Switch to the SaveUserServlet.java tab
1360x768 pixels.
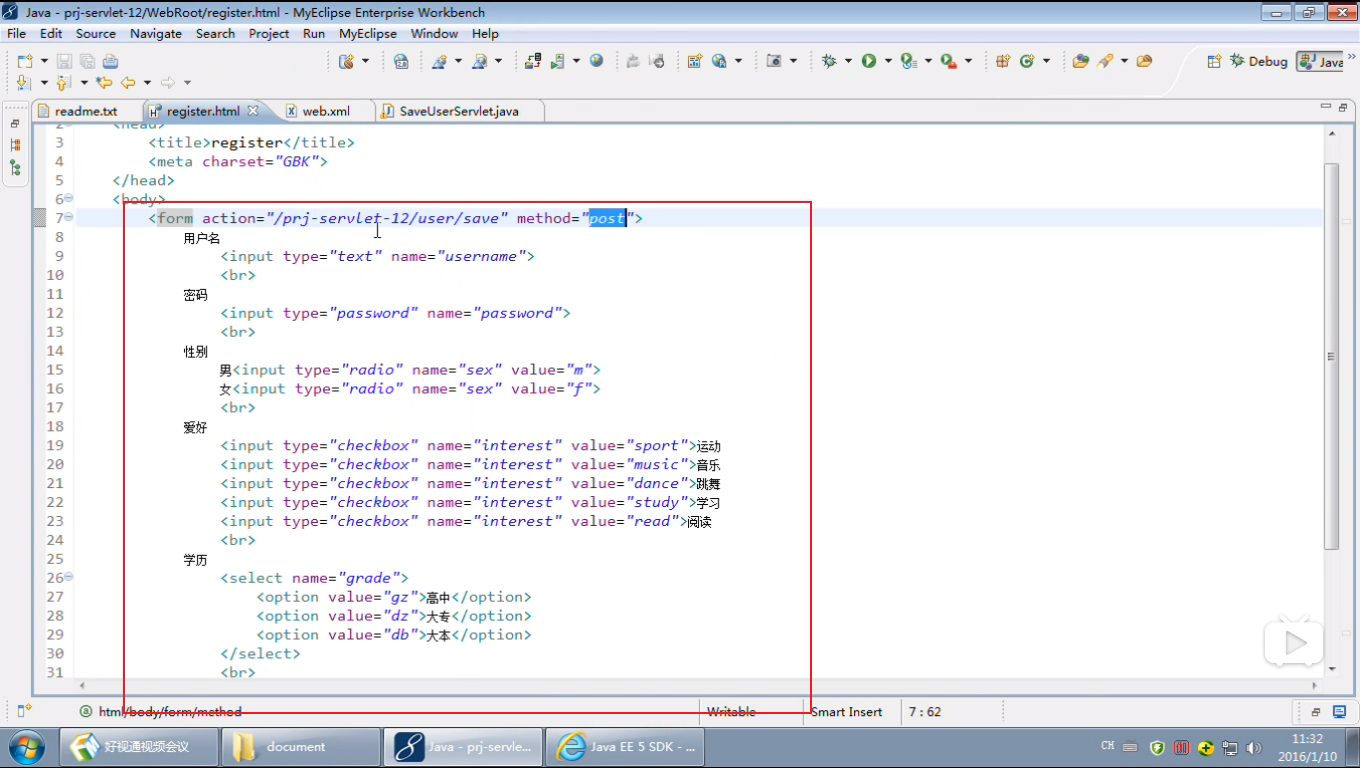point(458,111)
